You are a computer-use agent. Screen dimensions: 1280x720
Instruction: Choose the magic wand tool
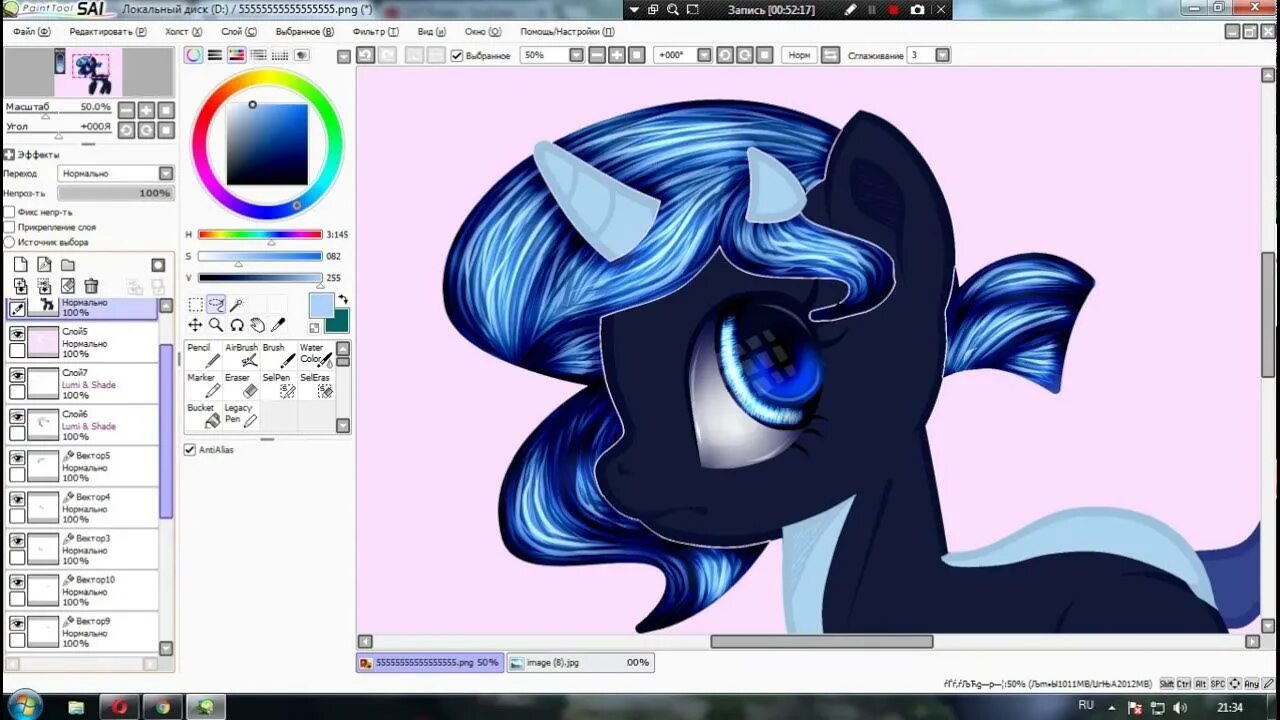point(237,305)
